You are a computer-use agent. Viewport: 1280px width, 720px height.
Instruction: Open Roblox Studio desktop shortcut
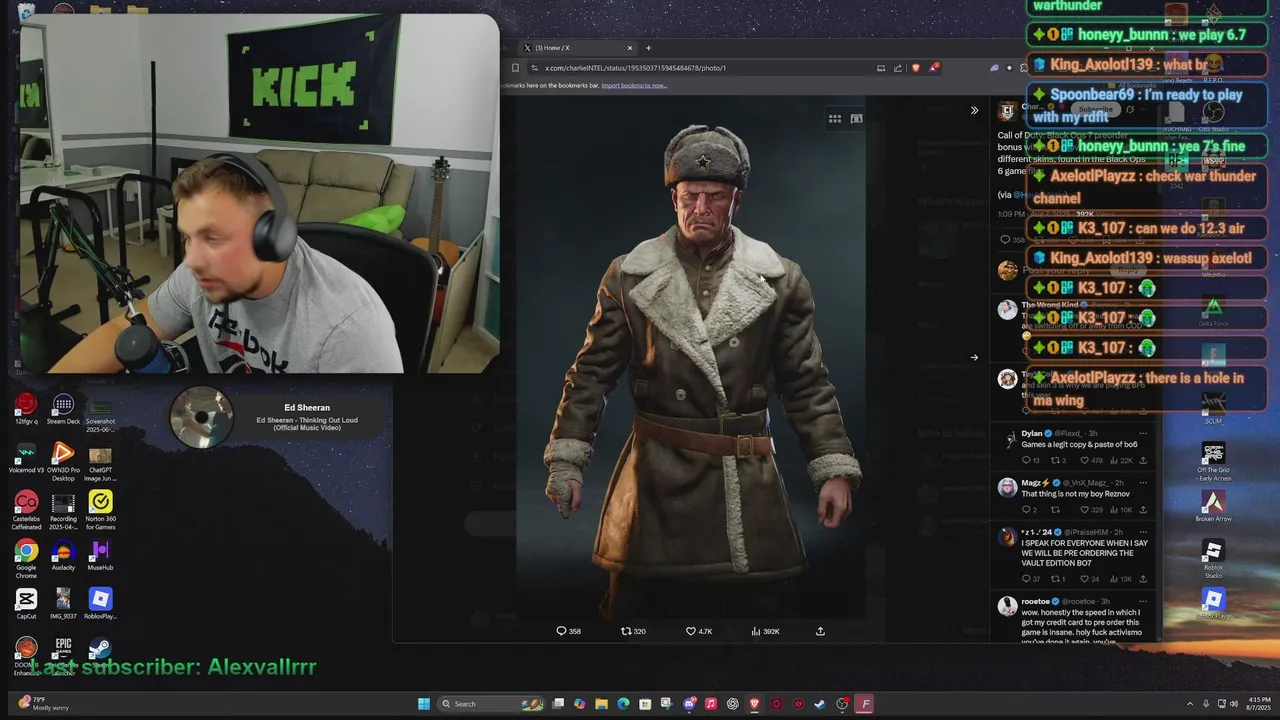point(1213,560)
